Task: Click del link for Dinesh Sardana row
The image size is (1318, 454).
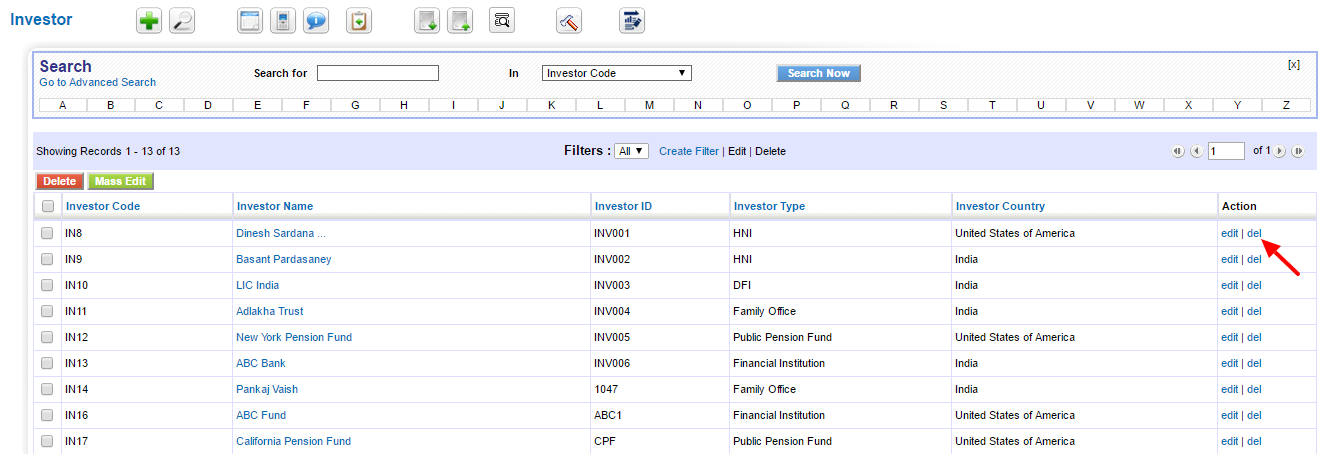Action: pos(1254,233)
